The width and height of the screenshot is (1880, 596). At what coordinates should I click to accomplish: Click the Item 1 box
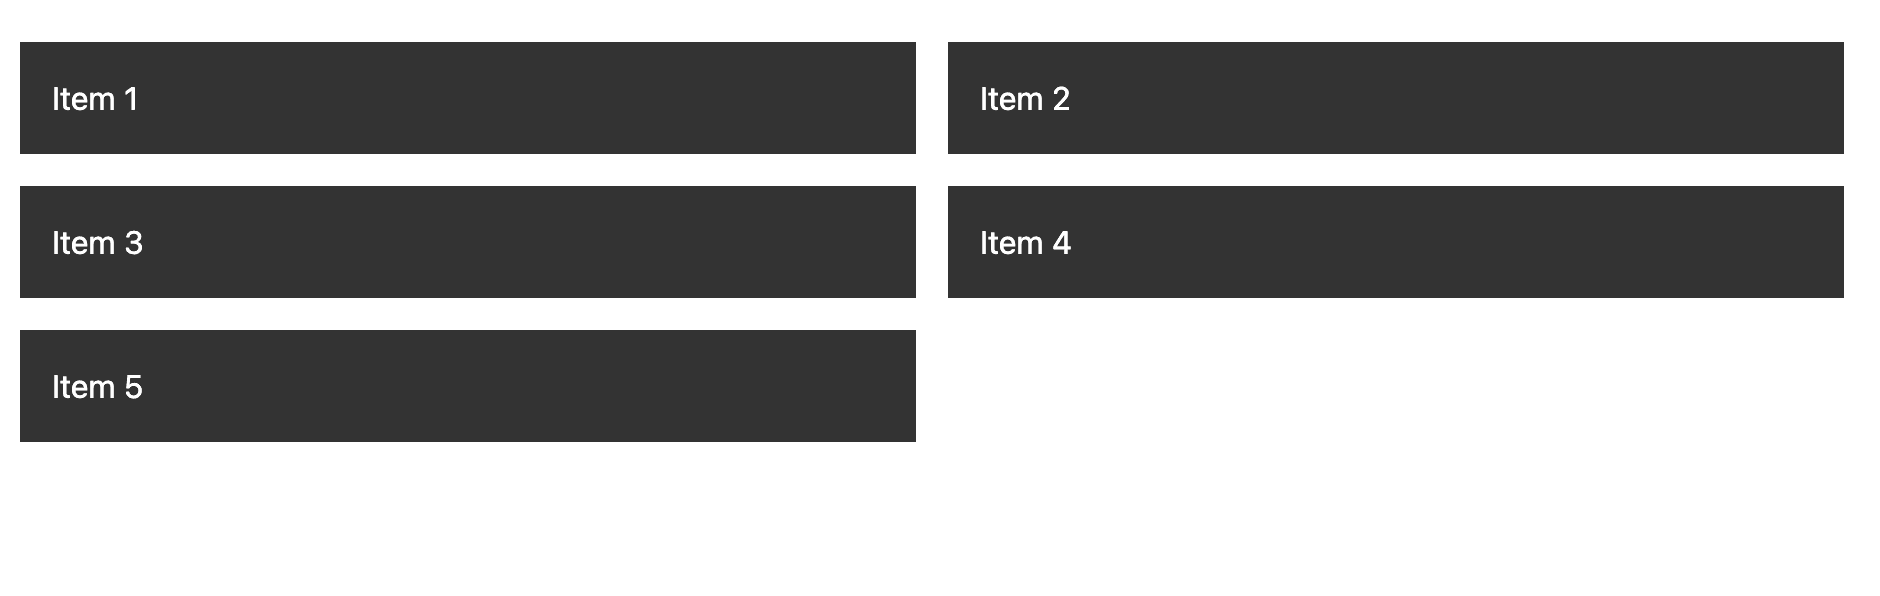[468, 98]
